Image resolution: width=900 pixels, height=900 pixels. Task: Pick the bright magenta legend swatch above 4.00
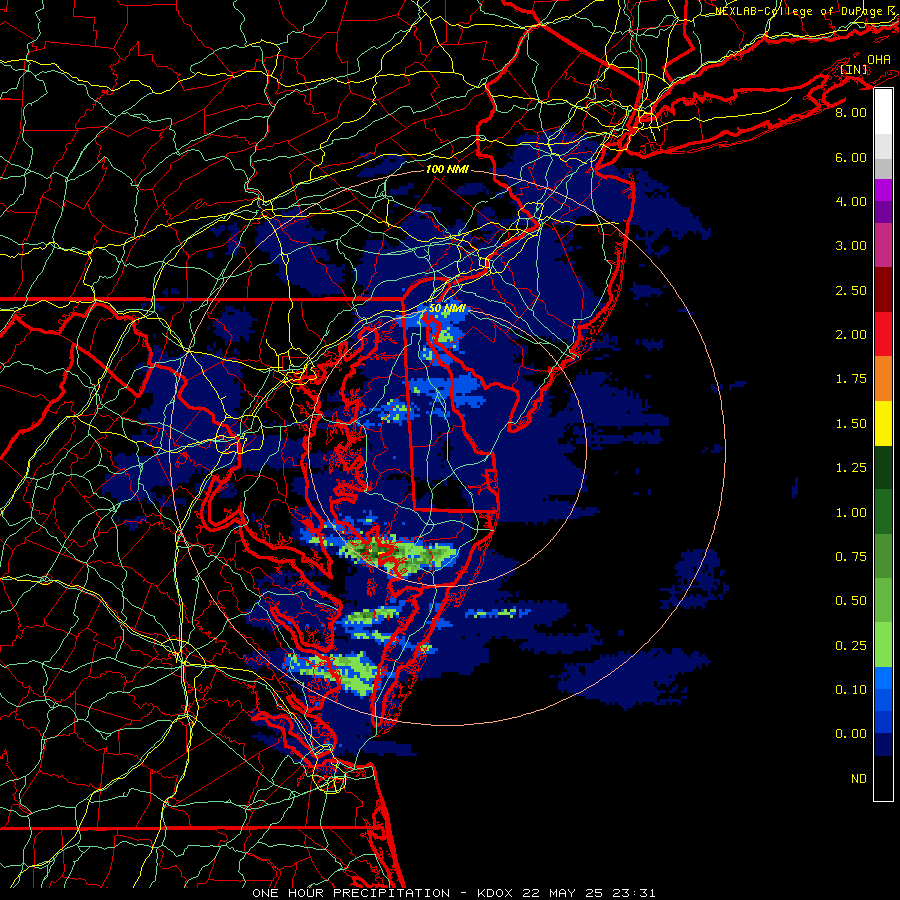[x=883, y=190]
